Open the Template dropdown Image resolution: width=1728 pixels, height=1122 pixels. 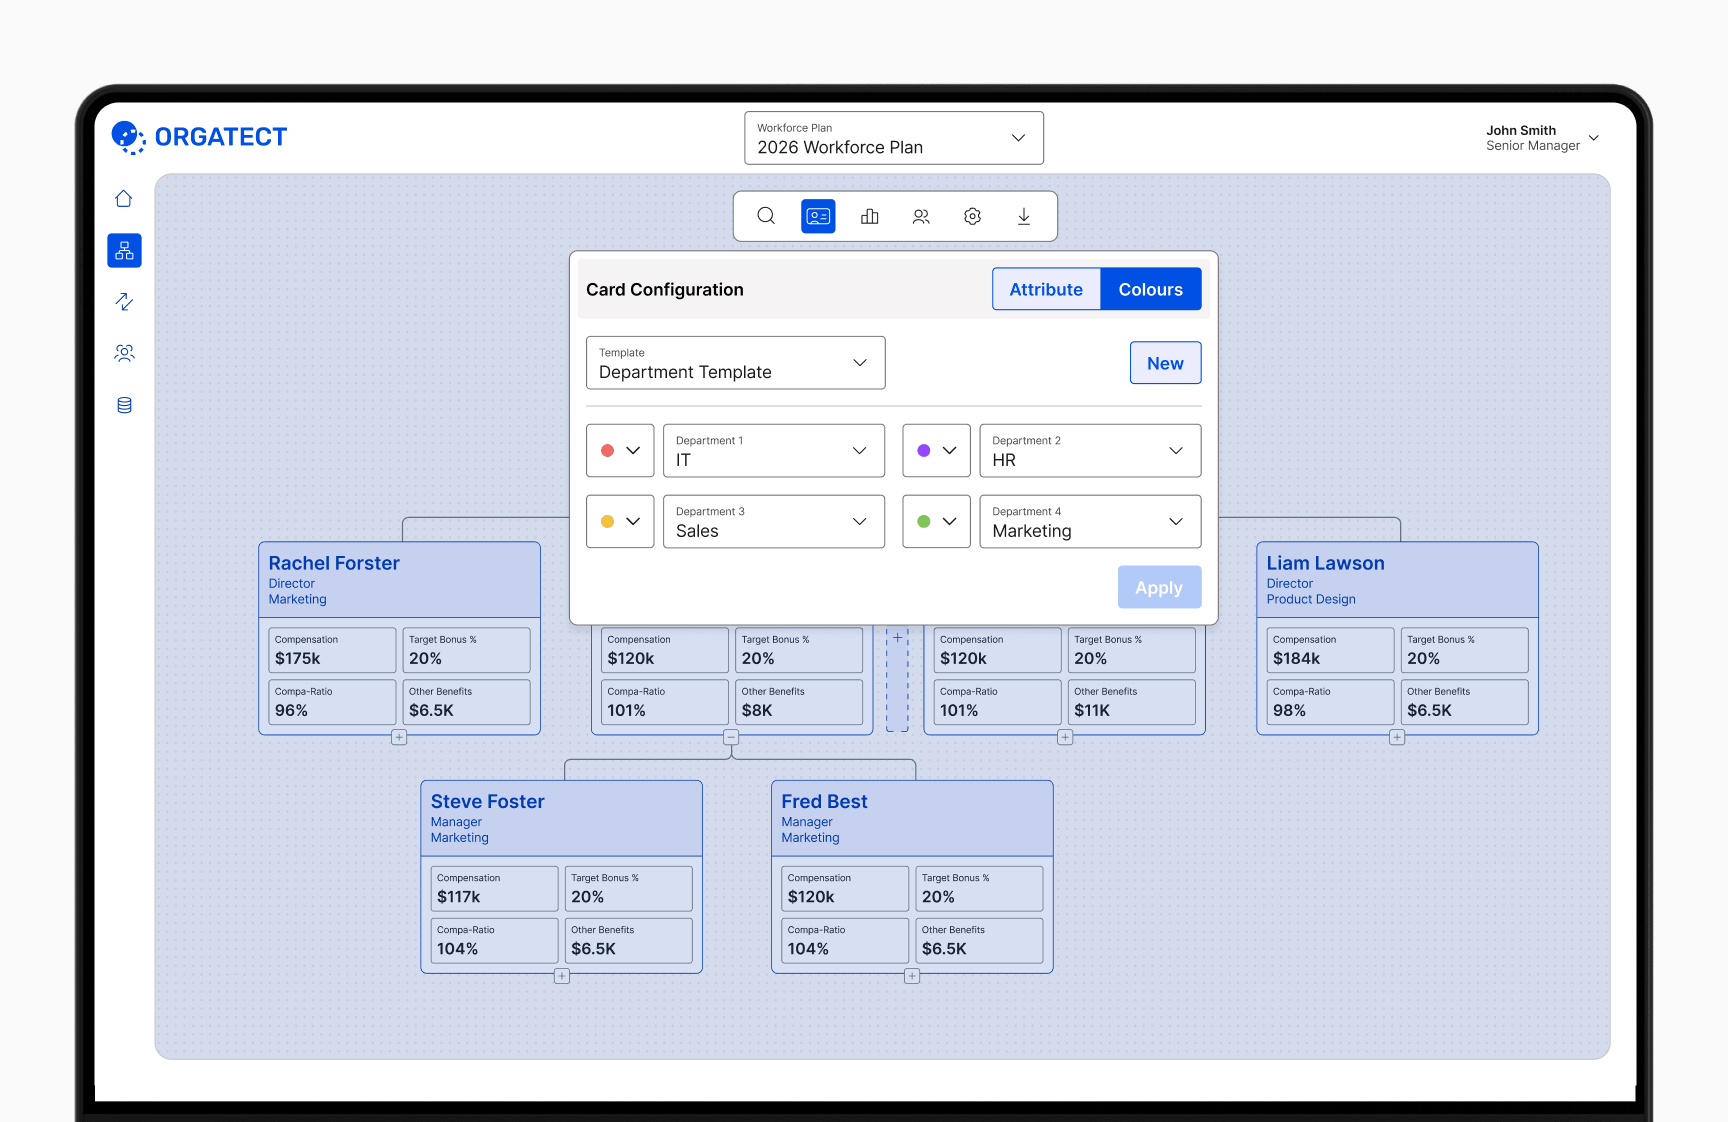(736, 363)
